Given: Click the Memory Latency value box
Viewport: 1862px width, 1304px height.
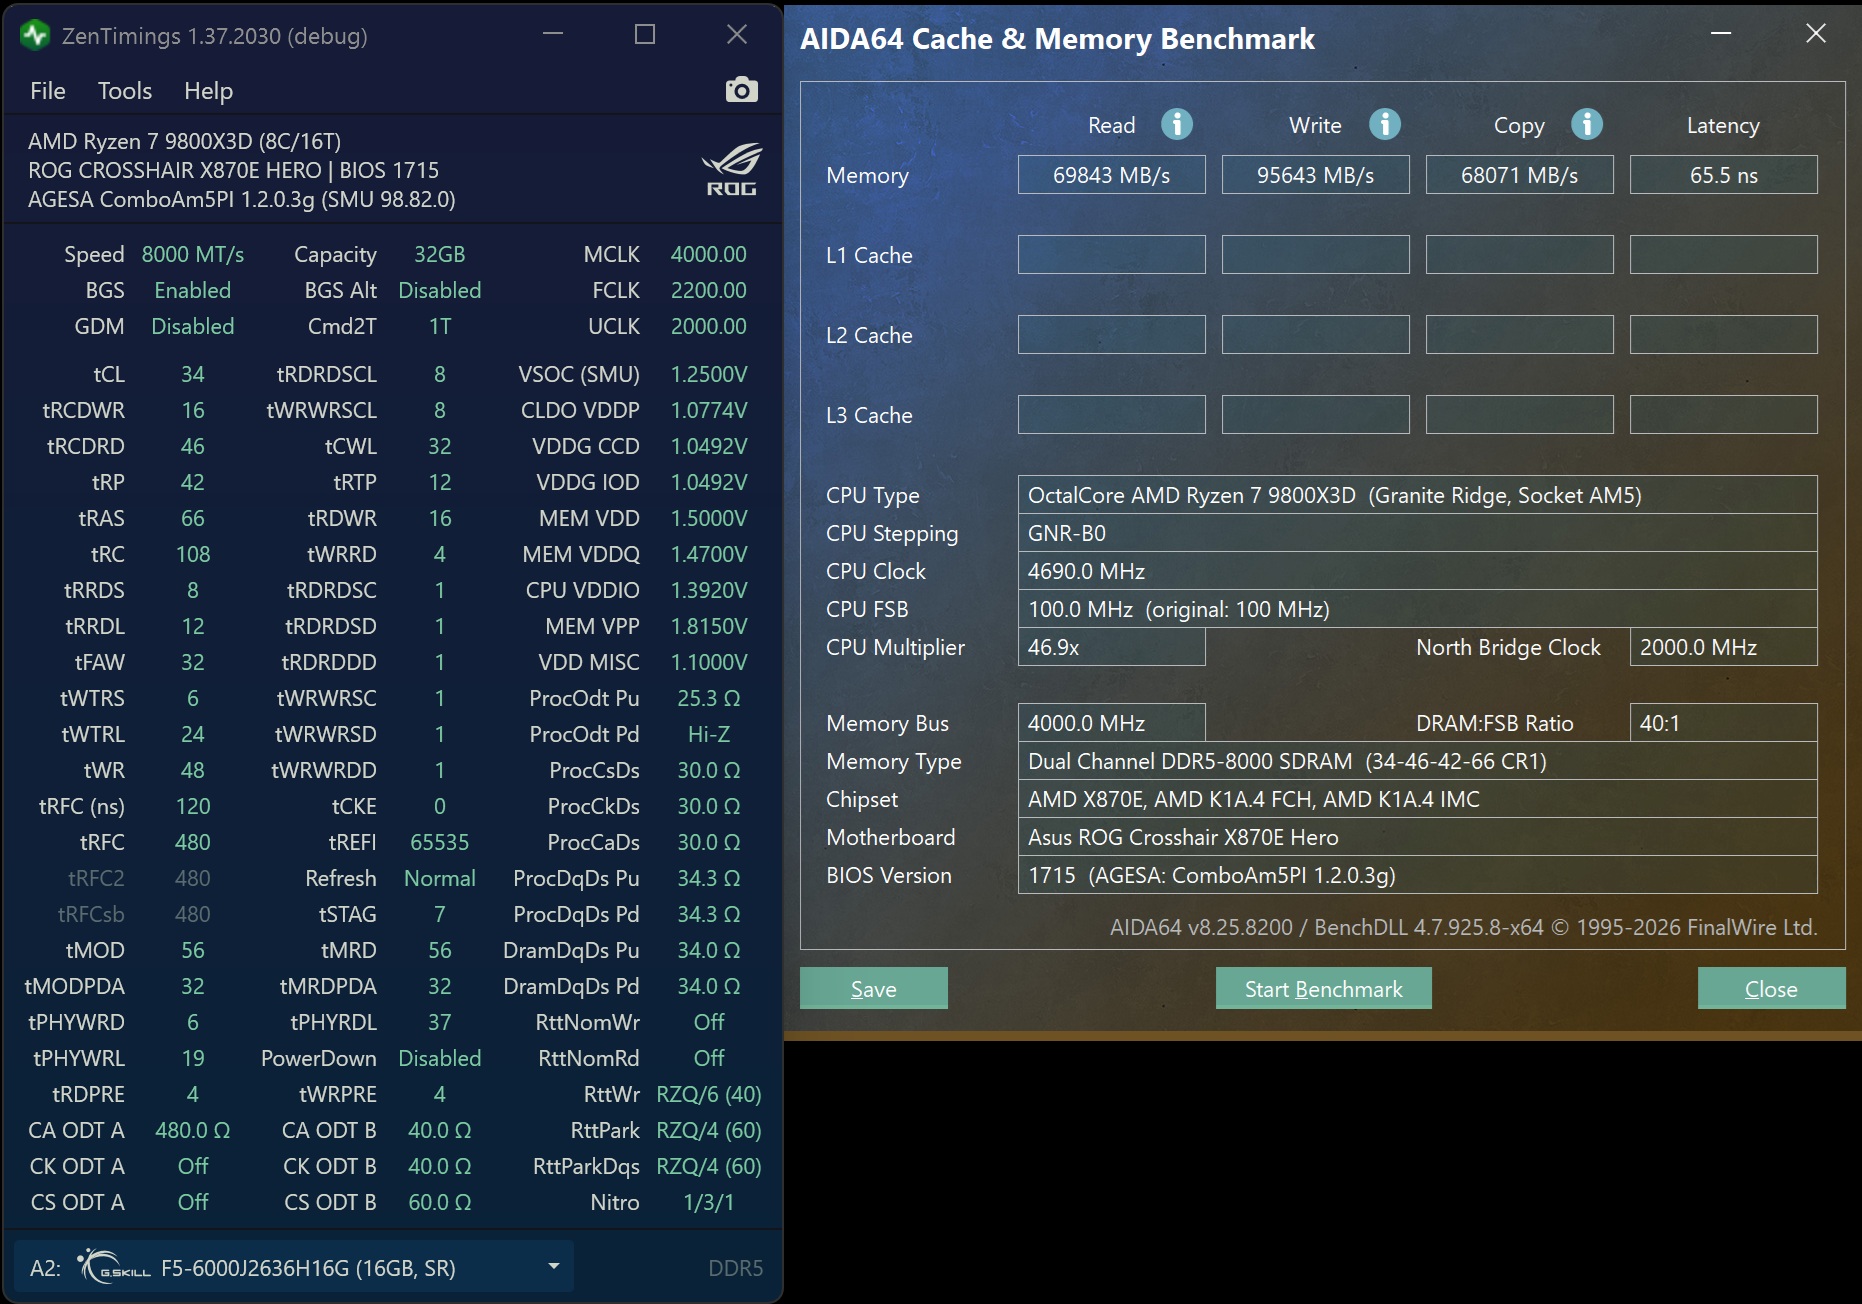Looking at the screenshot, I should coord(1723,175).
